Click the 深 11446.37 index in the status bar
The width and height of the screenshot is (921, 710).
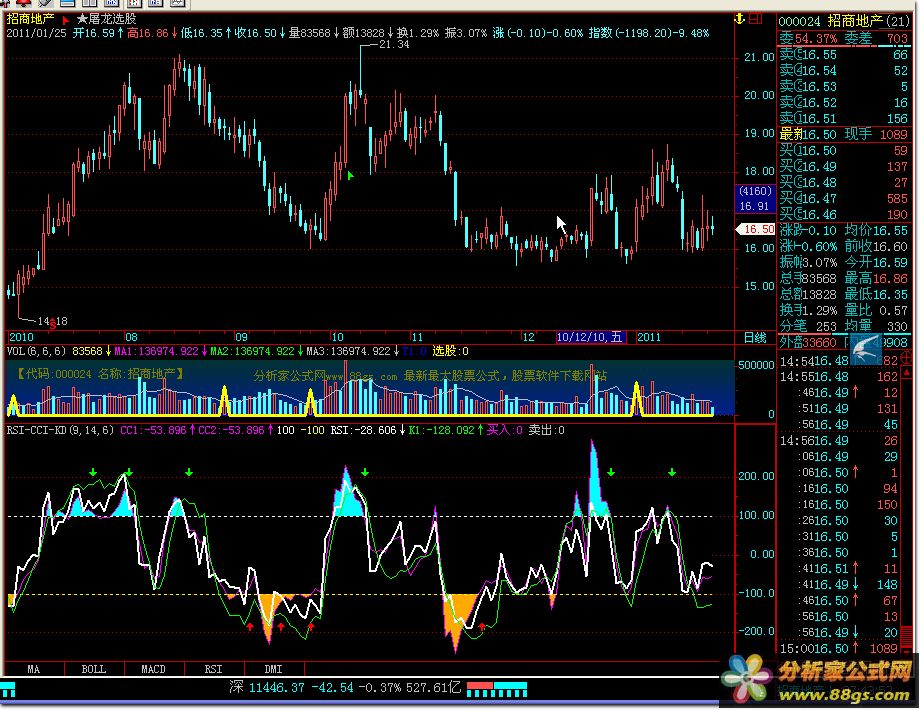click(x=267, y=688)
